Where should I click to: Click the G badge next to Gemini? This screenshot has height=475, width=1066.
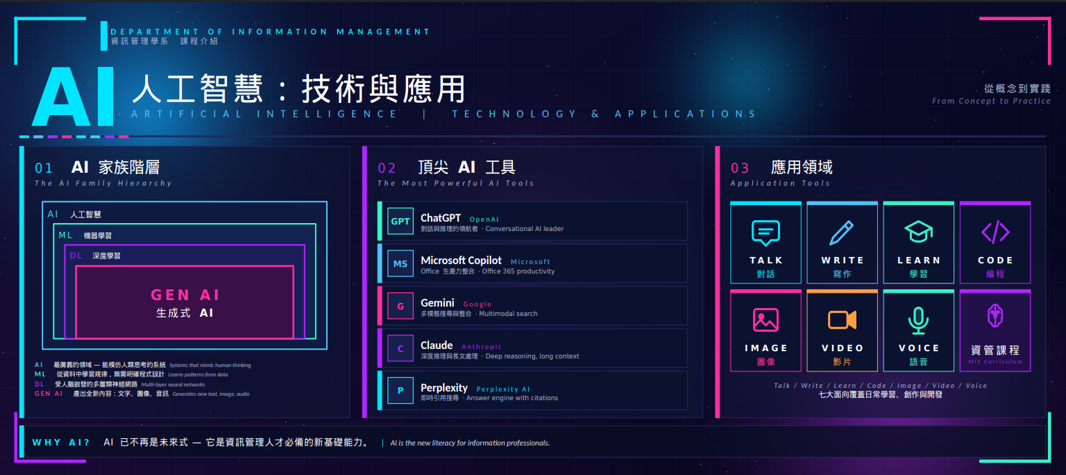point(400,306)
